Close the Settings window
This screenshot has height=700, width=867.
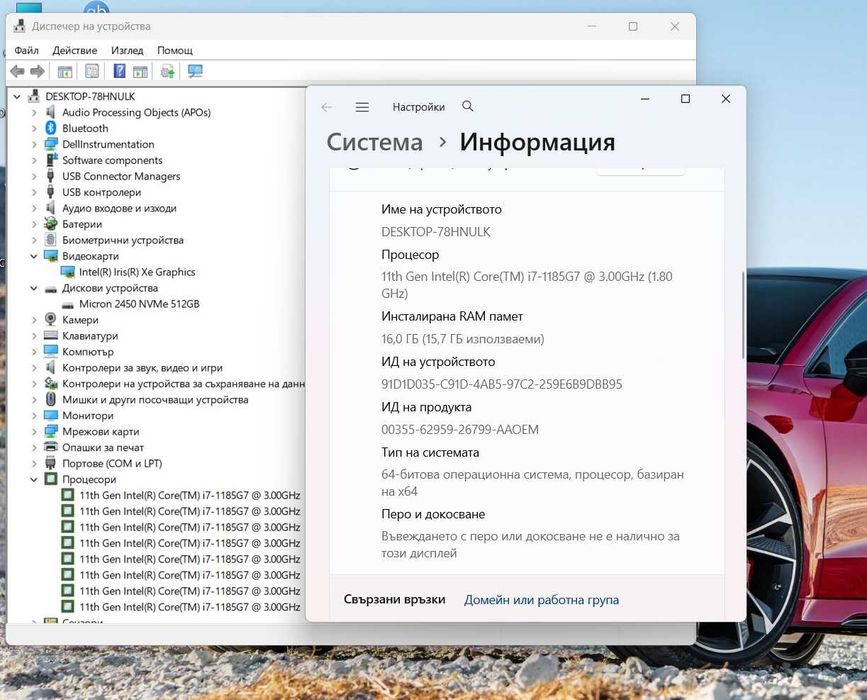(725, 99)
